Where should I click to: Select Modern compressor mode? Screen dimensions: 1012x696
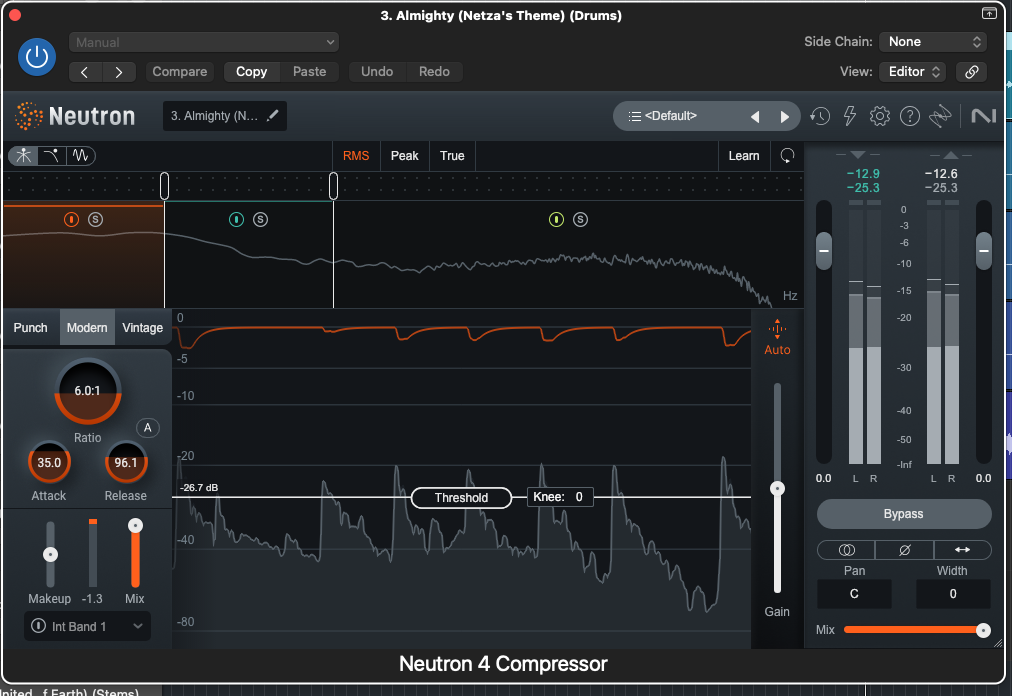coord(87,327)
